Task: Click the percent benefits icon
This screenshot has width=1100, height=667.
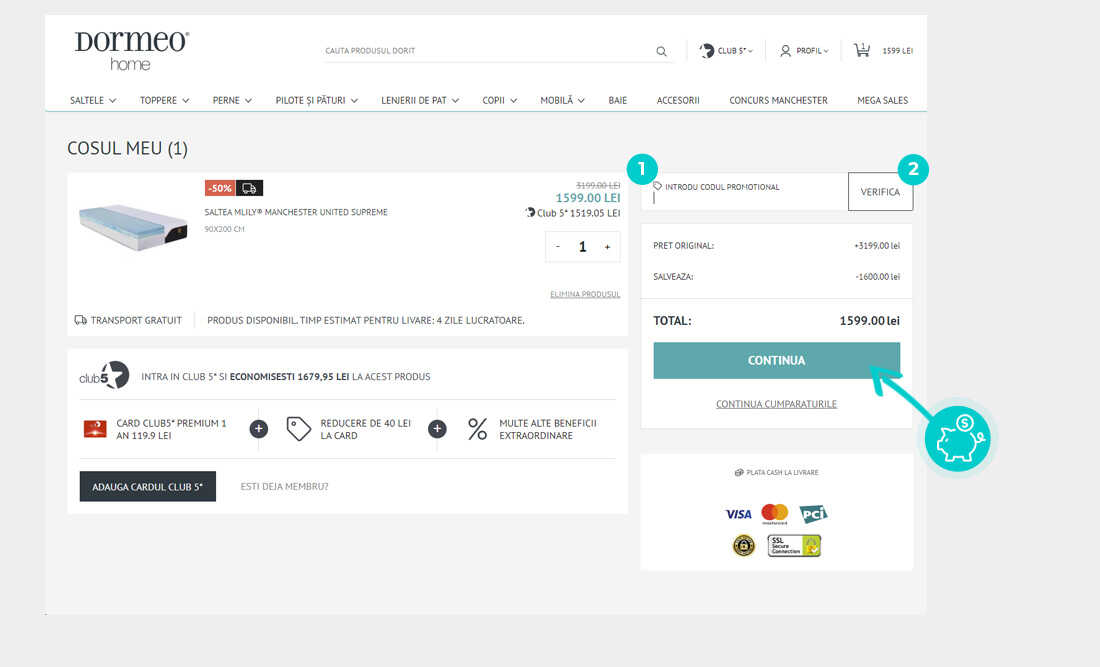Action: (x=478, y=429)
